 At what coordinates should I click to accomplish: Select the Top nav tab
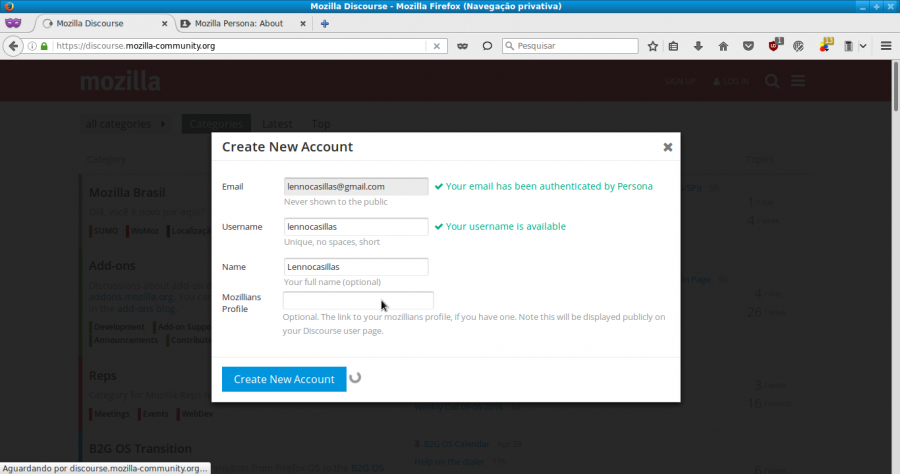321,124
